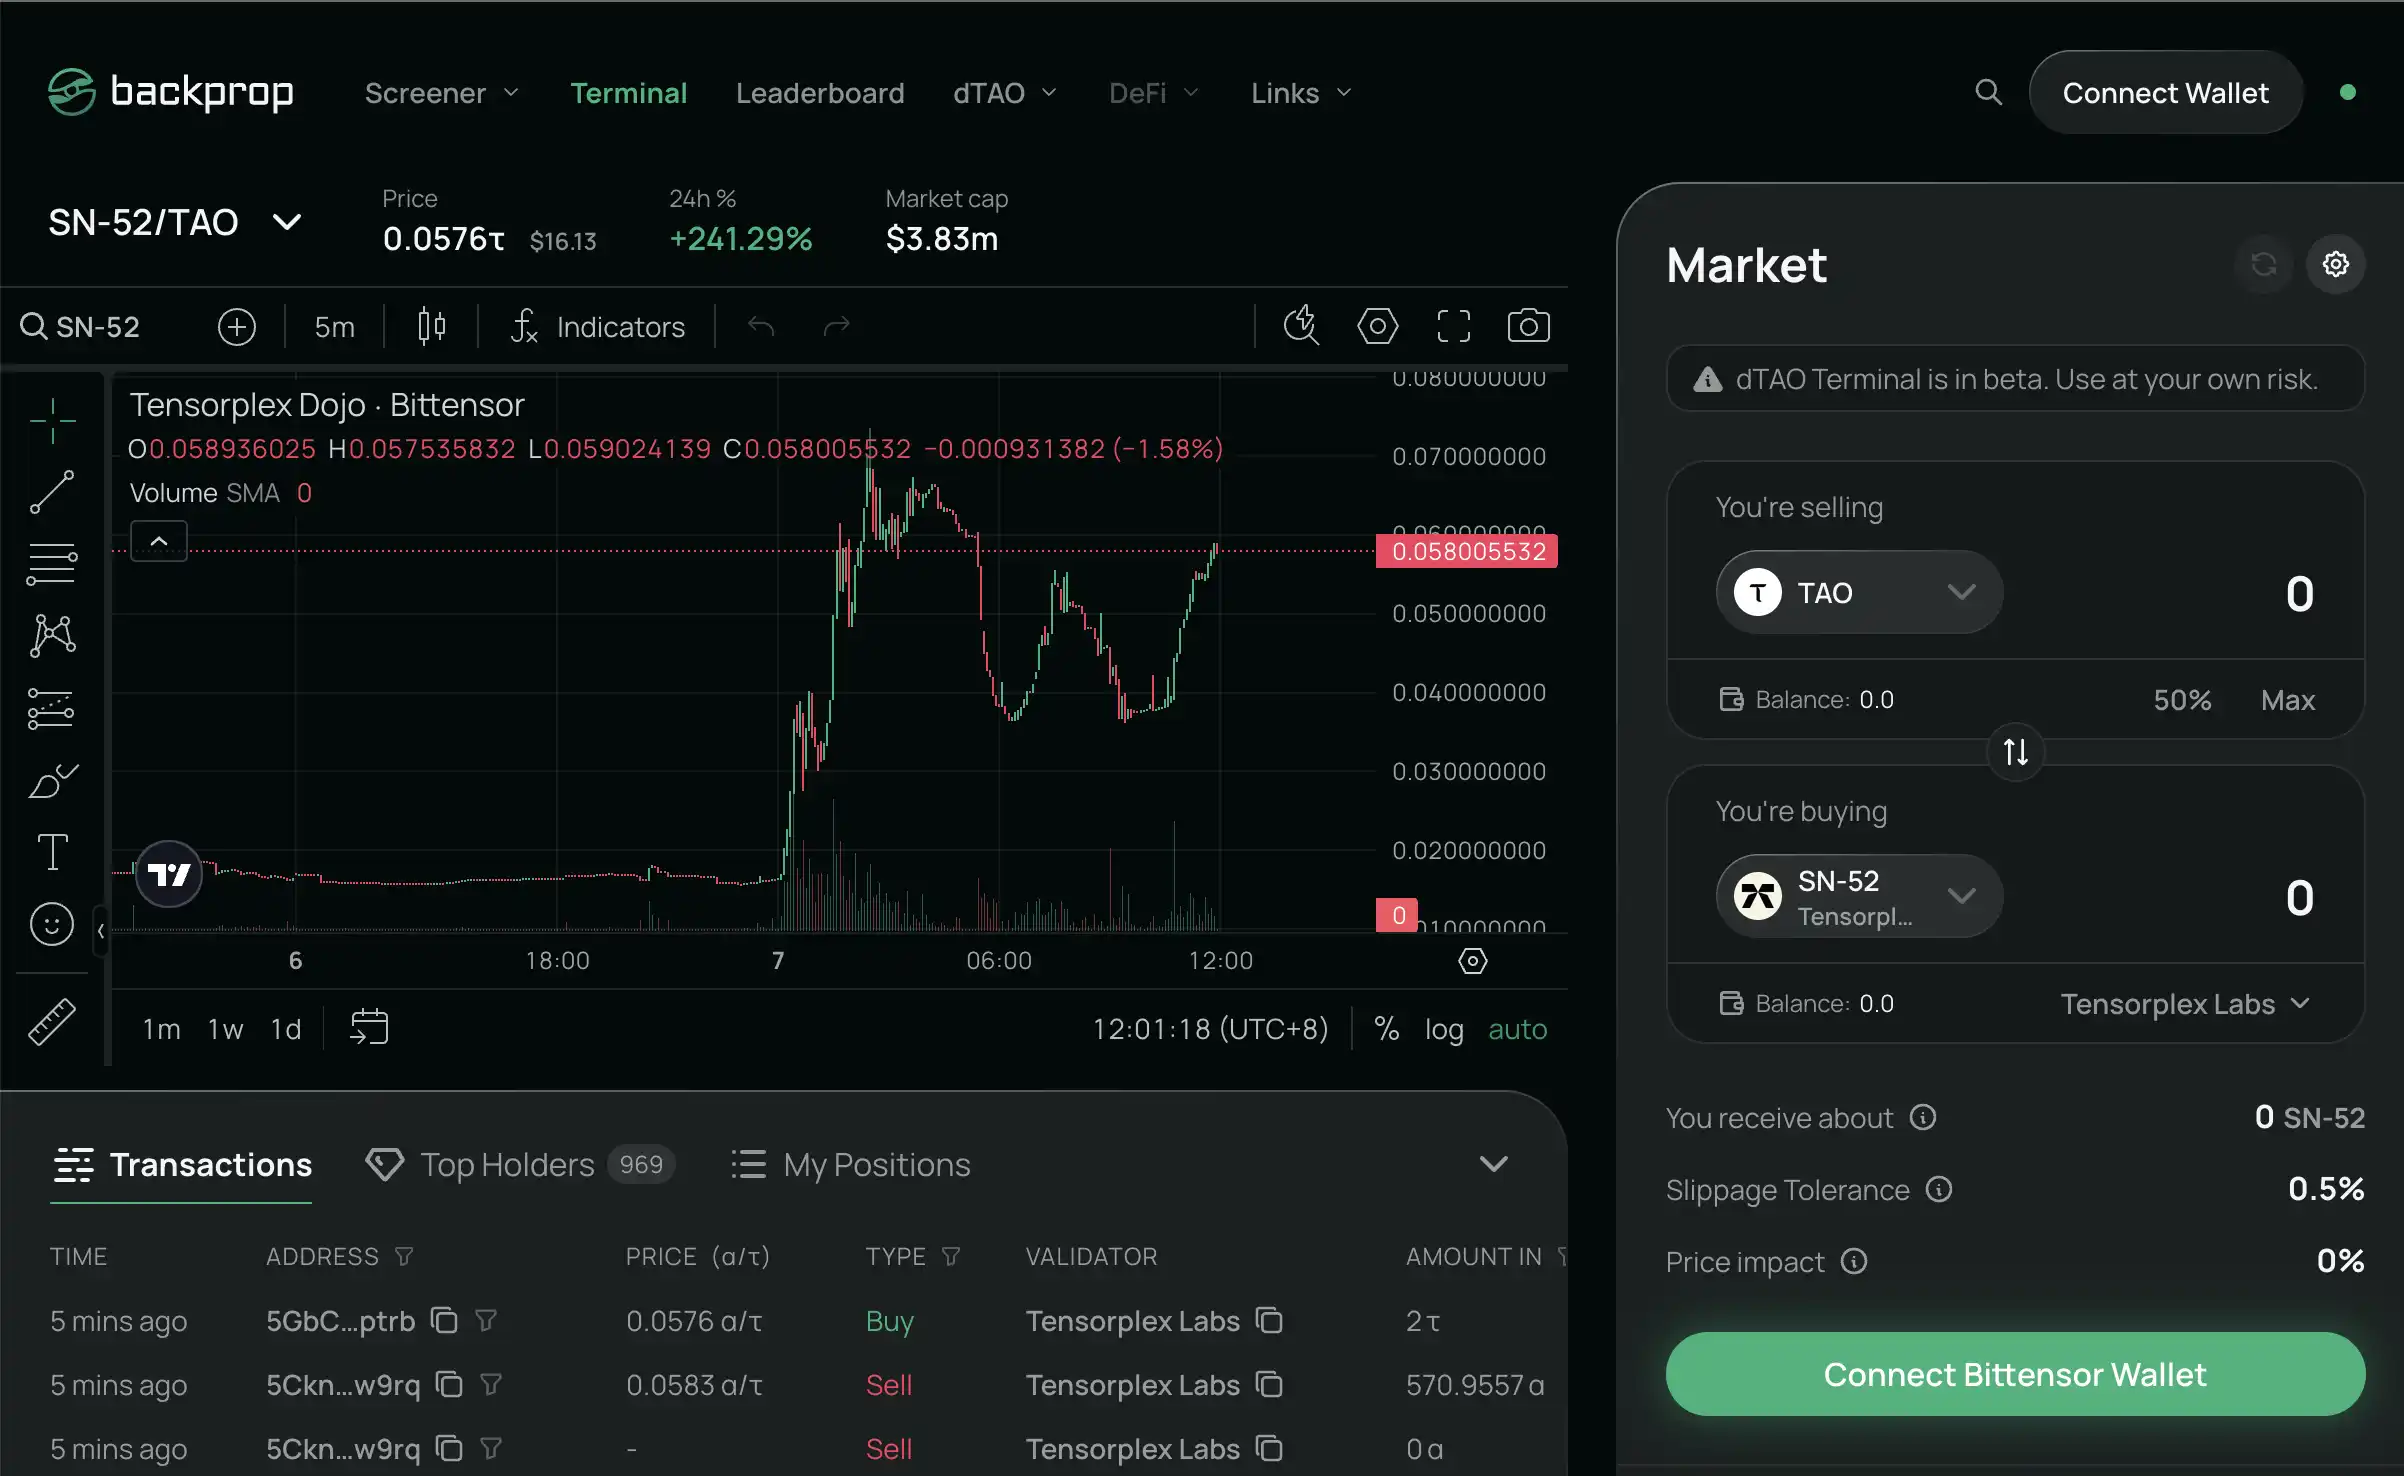Switch to the Top Holders tab
This screenshot has width=2404, height=1476.
coord(507,1164)
